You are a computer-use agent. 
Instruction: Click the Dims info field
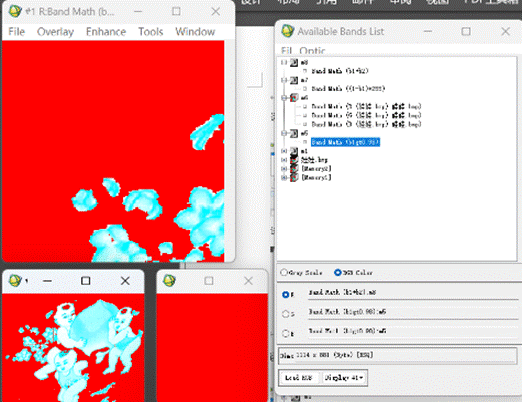398,355
